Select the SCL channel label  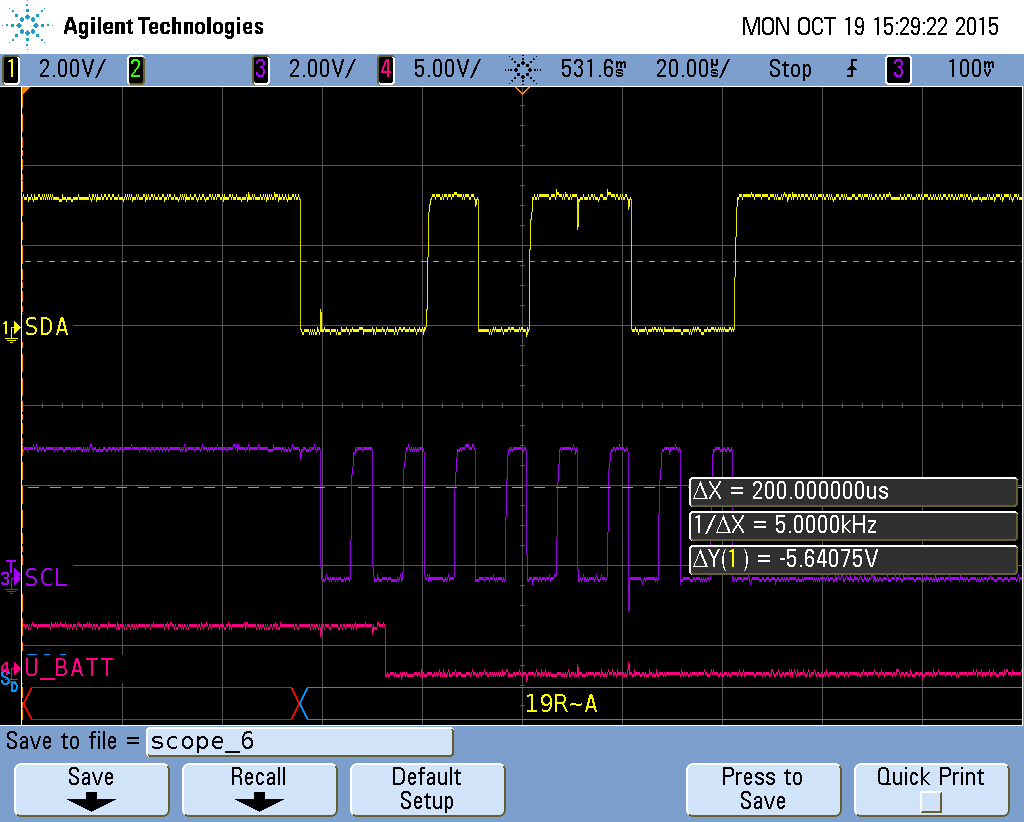47,577
